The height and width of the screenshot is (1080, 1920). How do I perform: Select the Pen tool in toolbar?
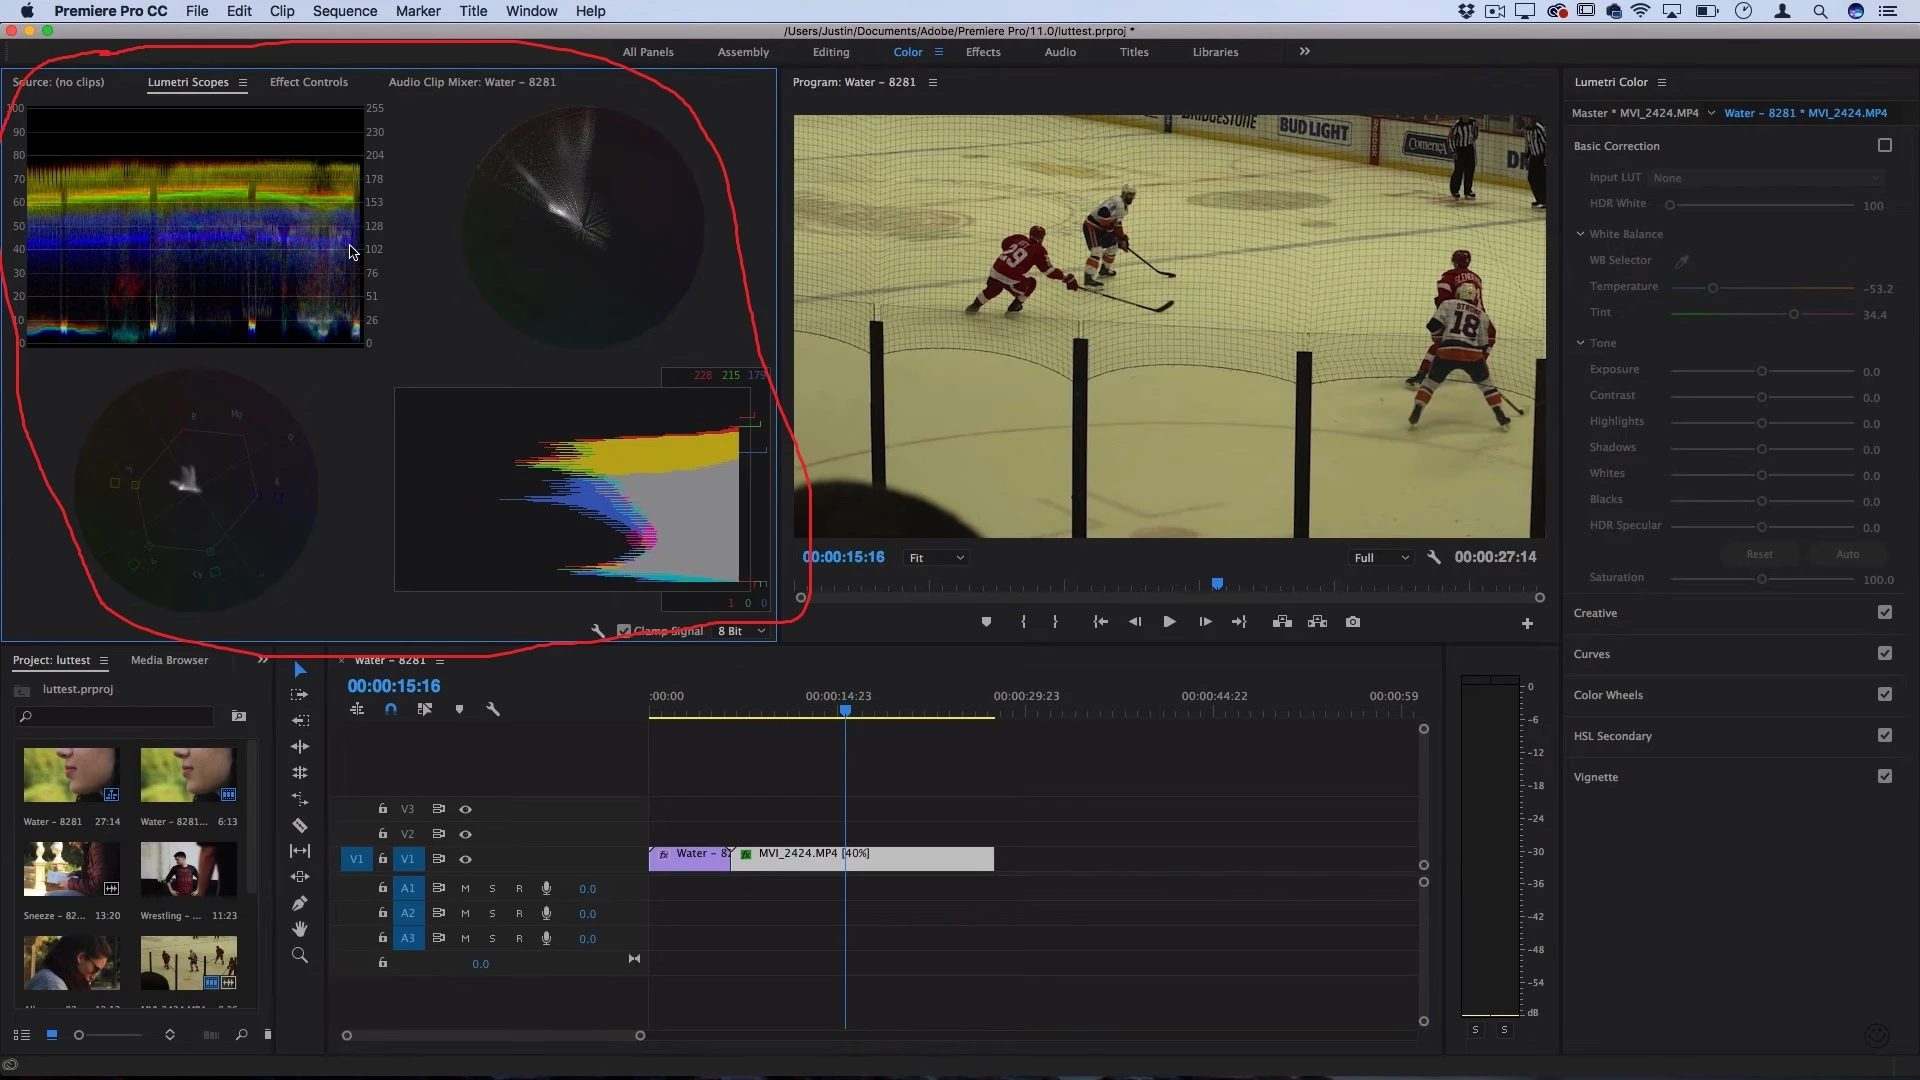click(x=299, y=903)
